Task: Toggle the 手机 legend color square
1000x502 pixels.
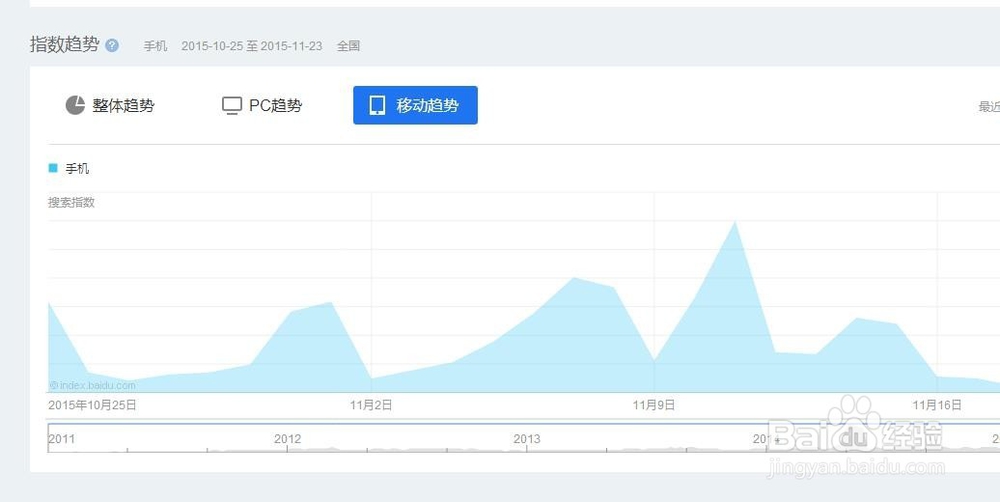Action: (x=53, y=168)
